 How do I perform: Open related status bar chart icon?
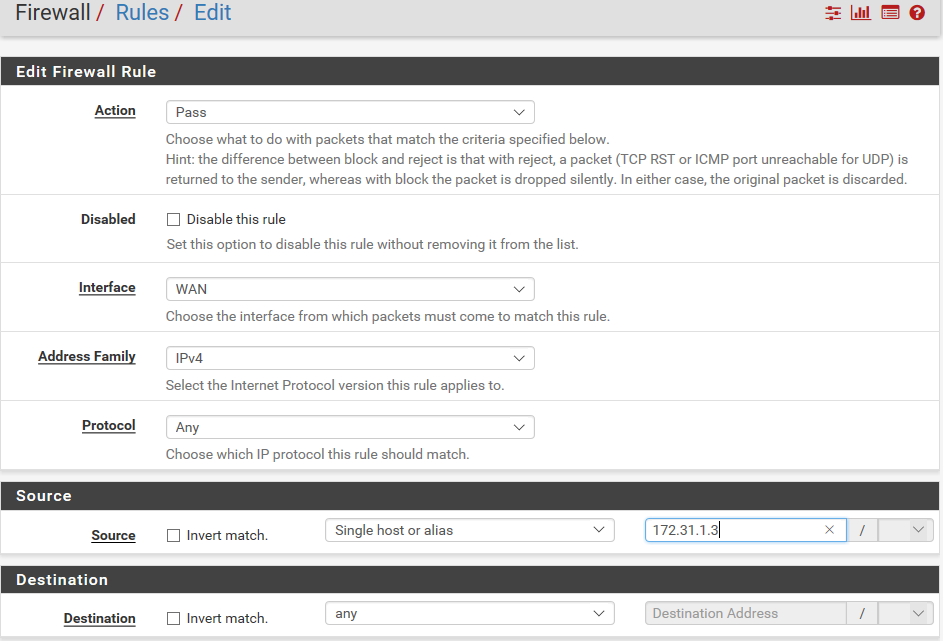(861, 13)
